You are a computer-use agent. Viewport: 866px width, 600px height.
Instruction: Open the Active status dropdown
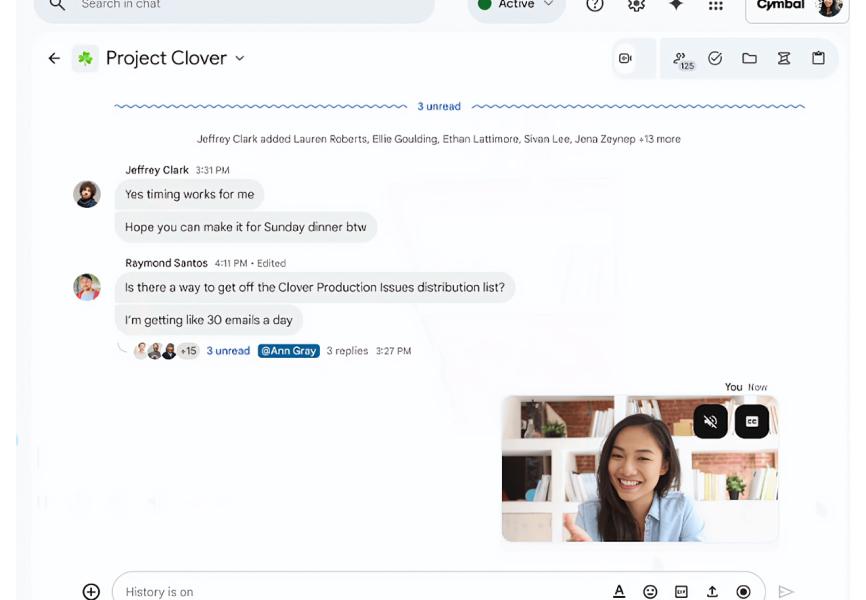click(516, 6)
